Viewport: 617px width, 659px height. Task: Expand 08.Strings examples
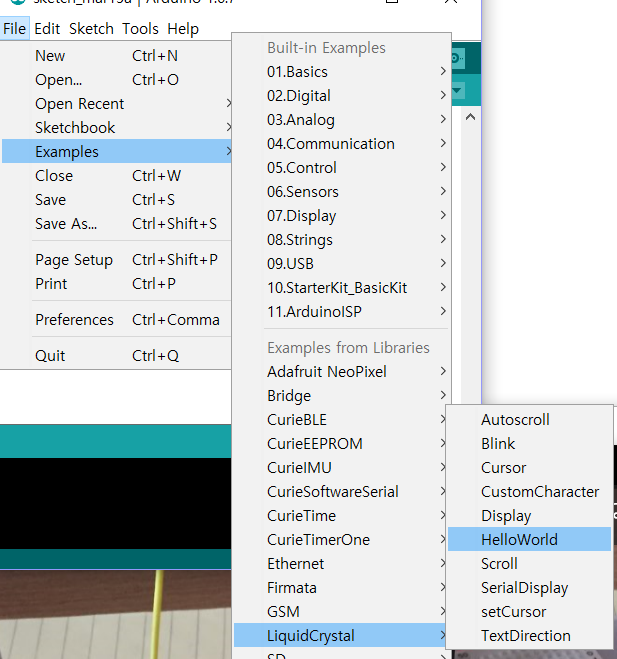click(x=341, y=239)
